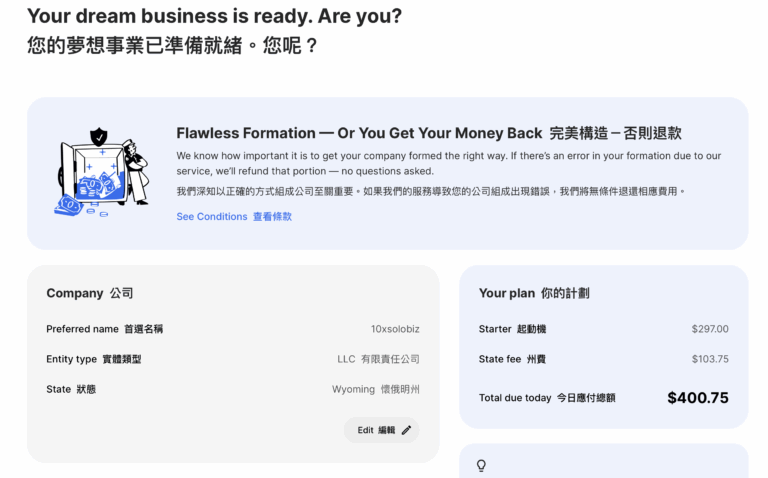Screen dimensions: 768x478
Task: Click the State fee amount $103.75
Action: 710,359
